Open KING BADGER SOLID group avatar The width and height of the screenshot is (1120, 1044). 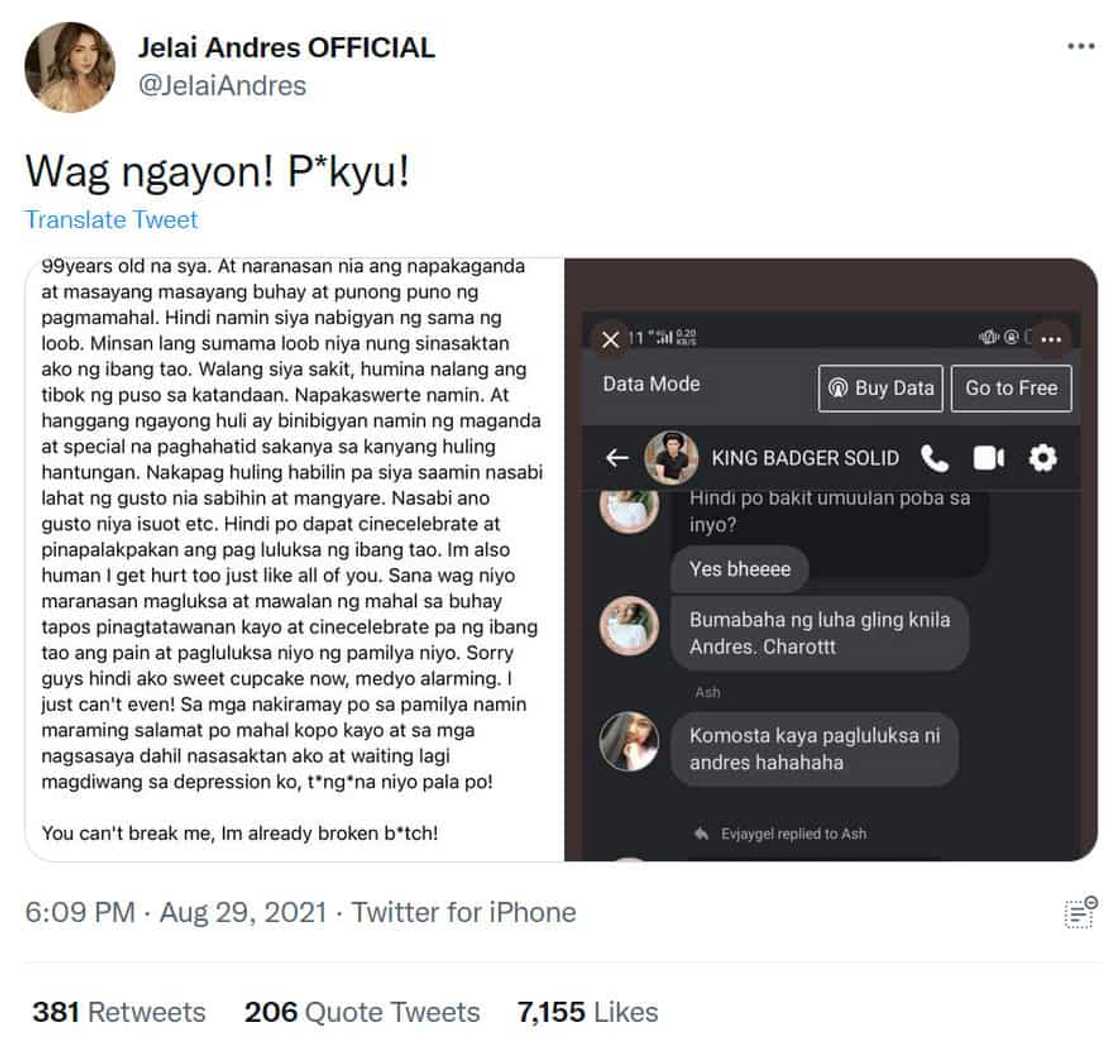(x=671, y=458)
